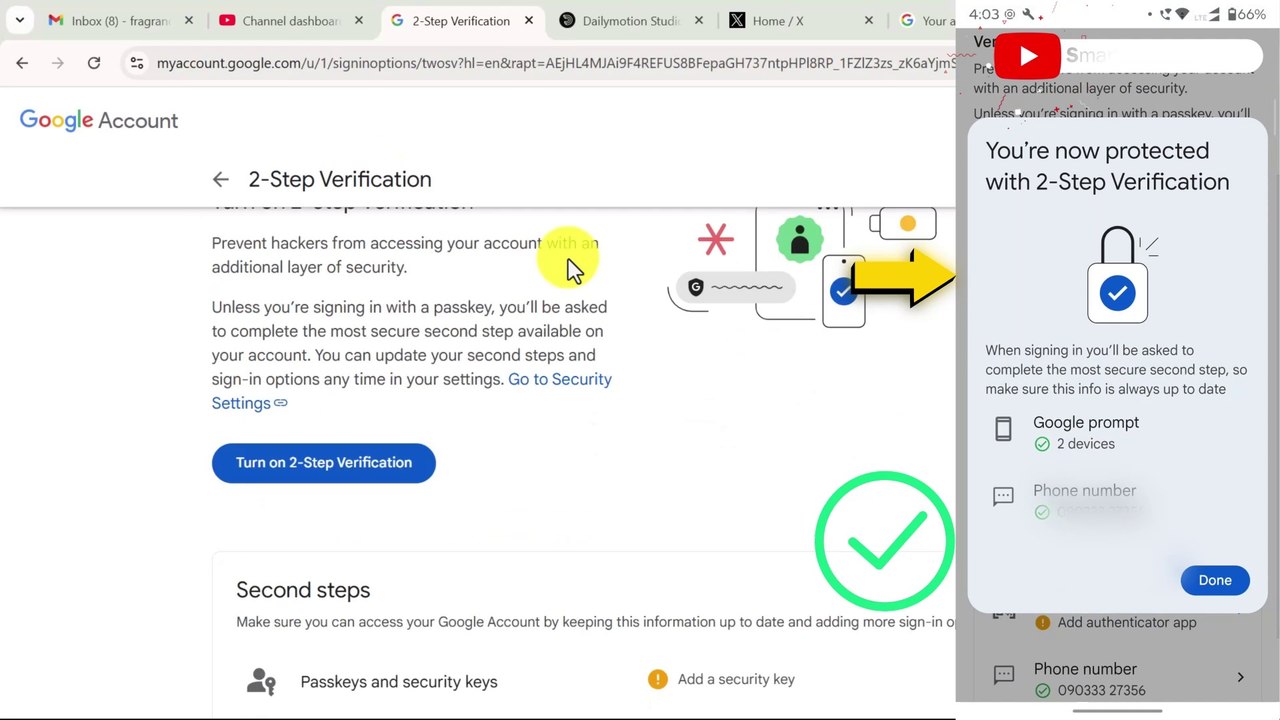This screenshot has width=1280, height=720.
Task: Select the 2-Step Verification tab
Action: 461,20
